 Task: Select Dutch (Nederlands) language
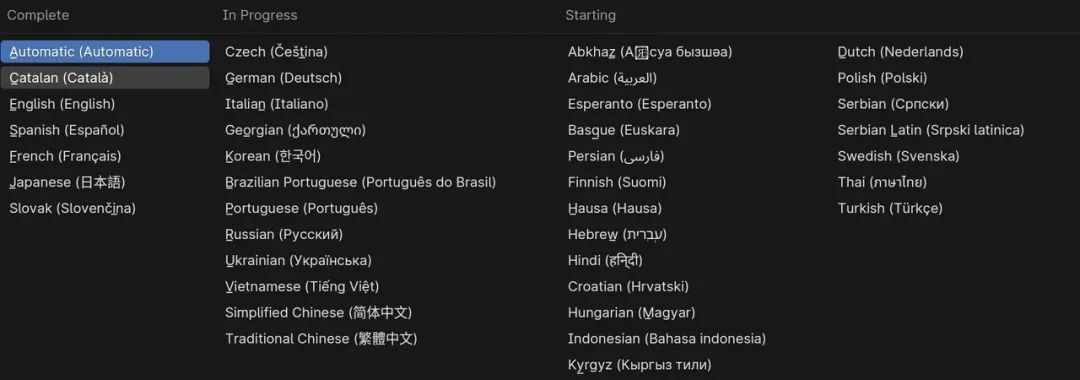(x=900, y=52)
